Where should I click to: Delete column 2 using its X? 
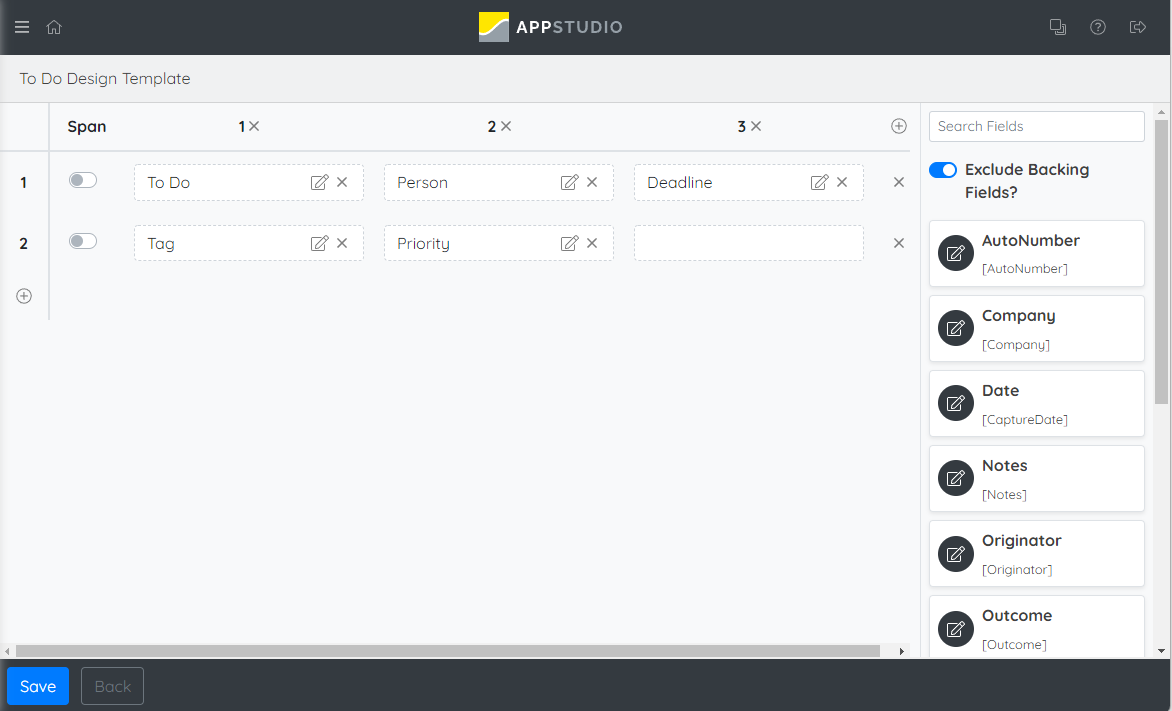point(506,126)
